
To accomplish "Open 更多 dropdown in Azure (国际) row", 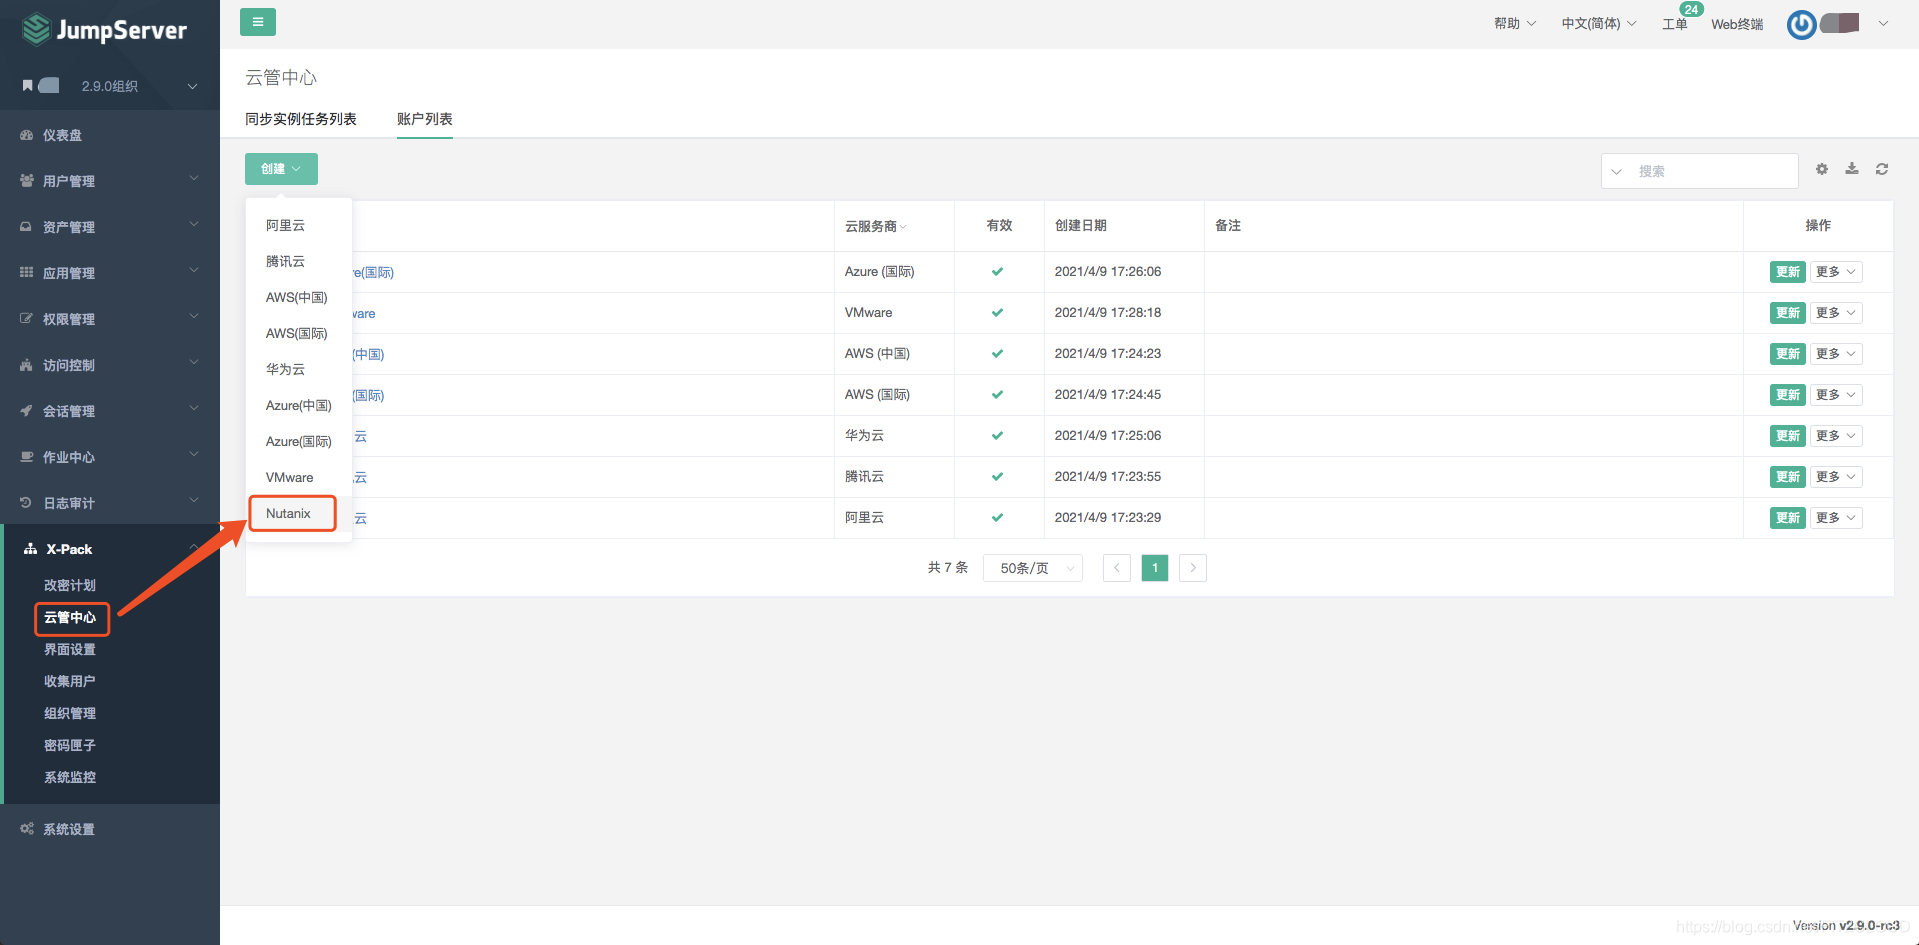I will pyautogui.click(x=1836, y=272).
